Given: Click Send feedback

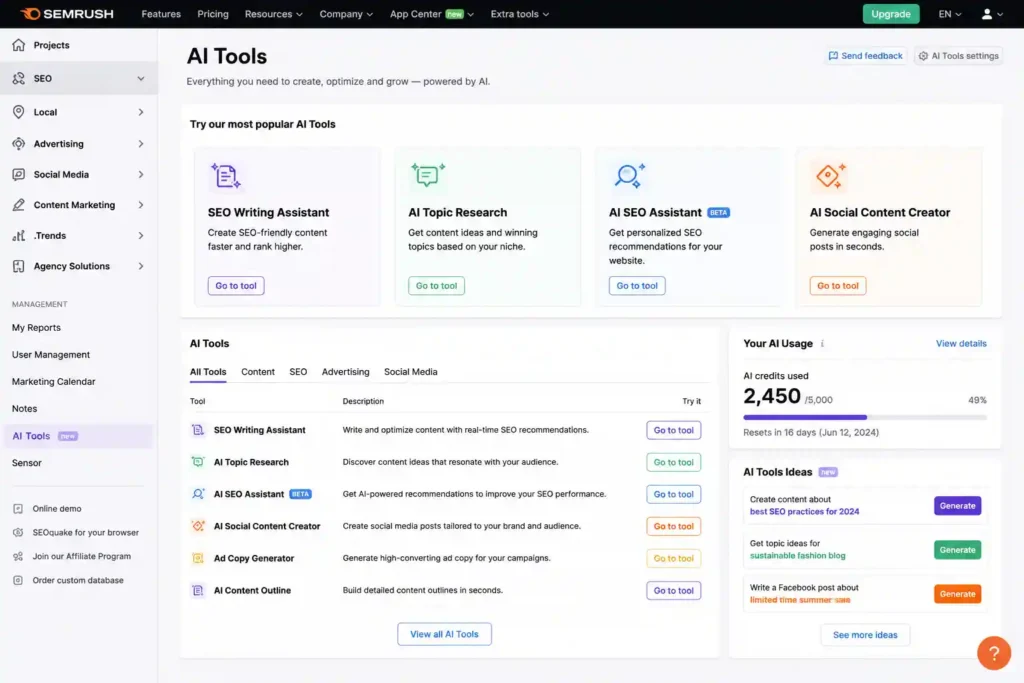Looking at the screenshot, I should point(865,56).
